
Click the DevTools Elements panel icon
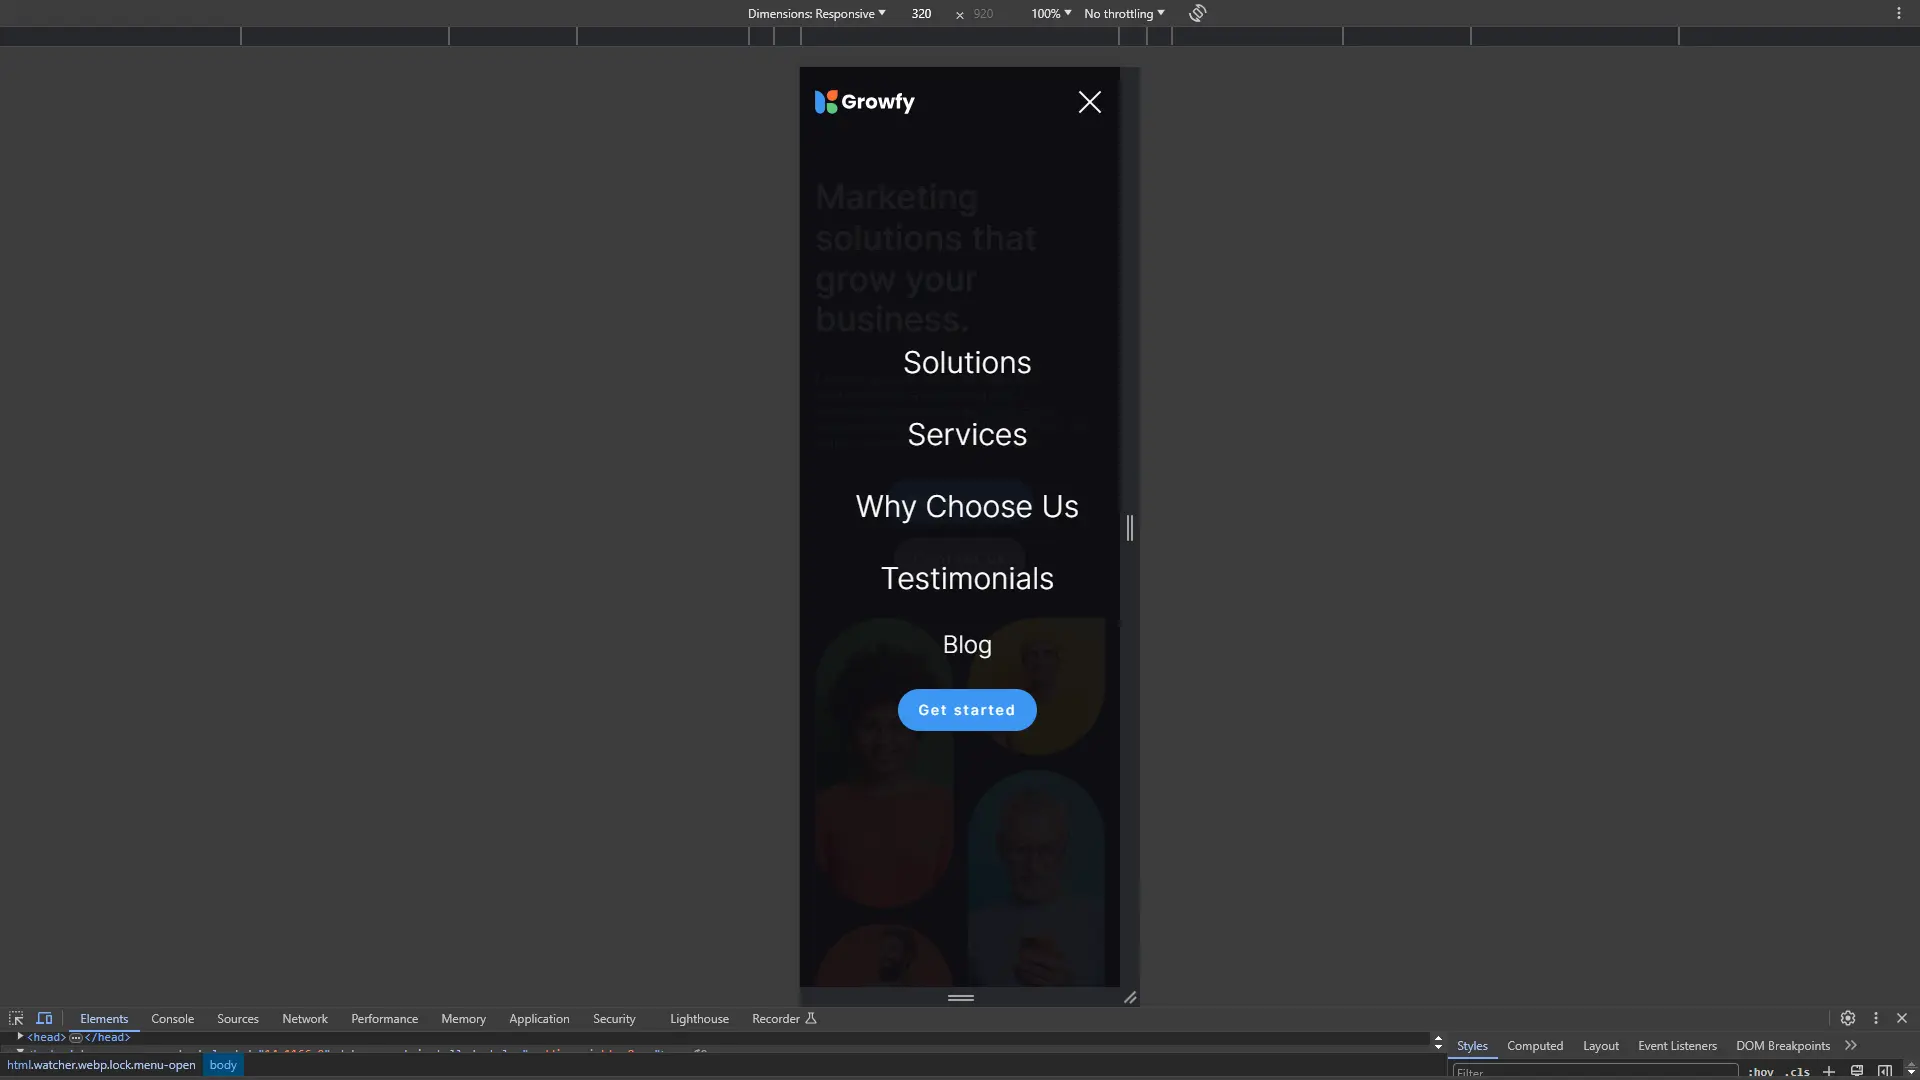[x=104, y=1018]
